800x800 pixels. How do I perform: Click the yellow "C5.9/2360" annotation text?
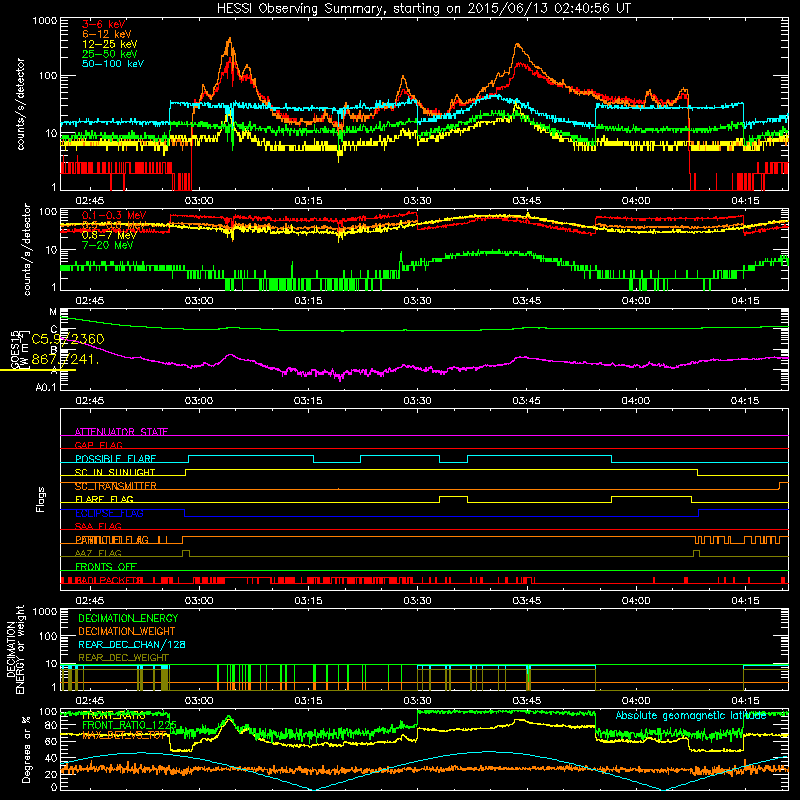pos(68,339)
